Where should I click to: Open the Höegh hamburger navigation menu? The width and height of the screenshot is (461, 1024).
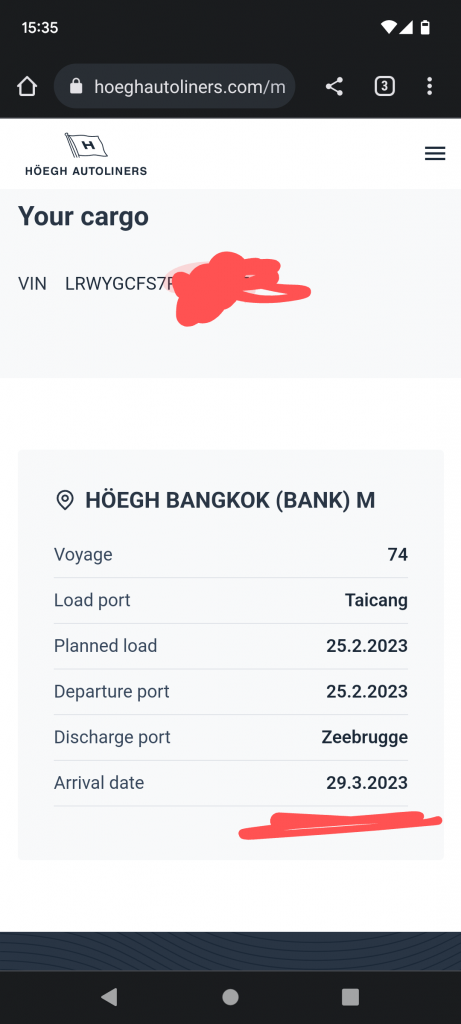435,153
